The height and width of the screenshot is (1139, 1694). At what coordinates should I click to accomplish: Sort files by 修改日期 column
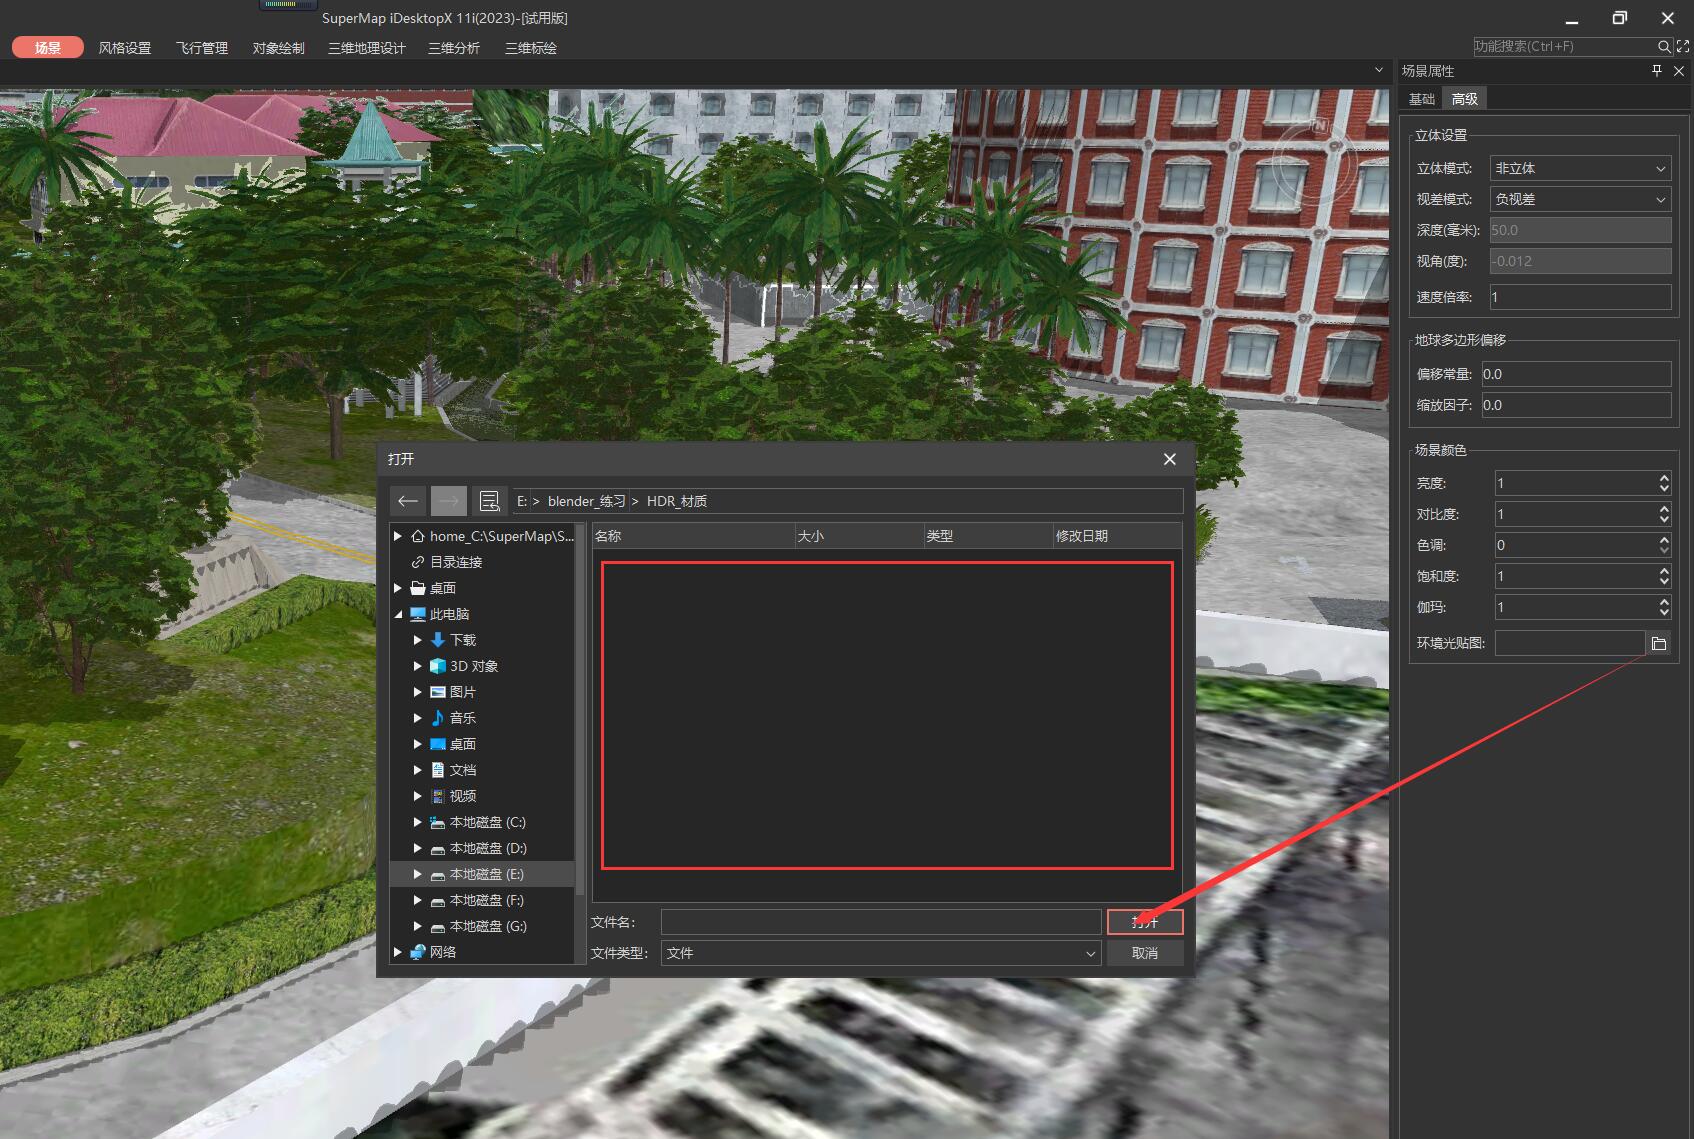tap(1117, 536)
